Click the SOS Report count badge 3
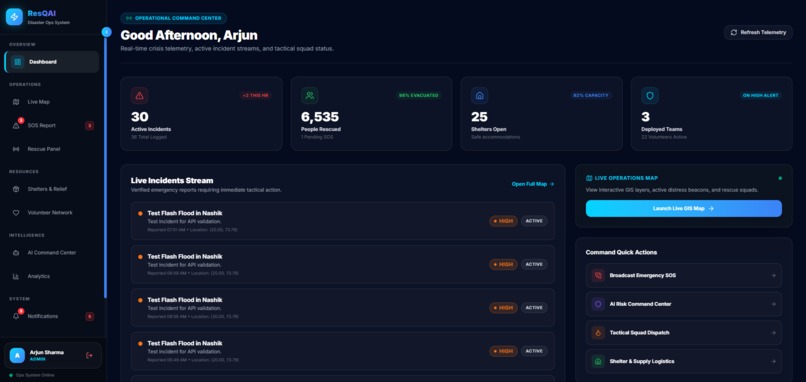The width and height of the screenshot is (806, 382). [x=89, y=125]
